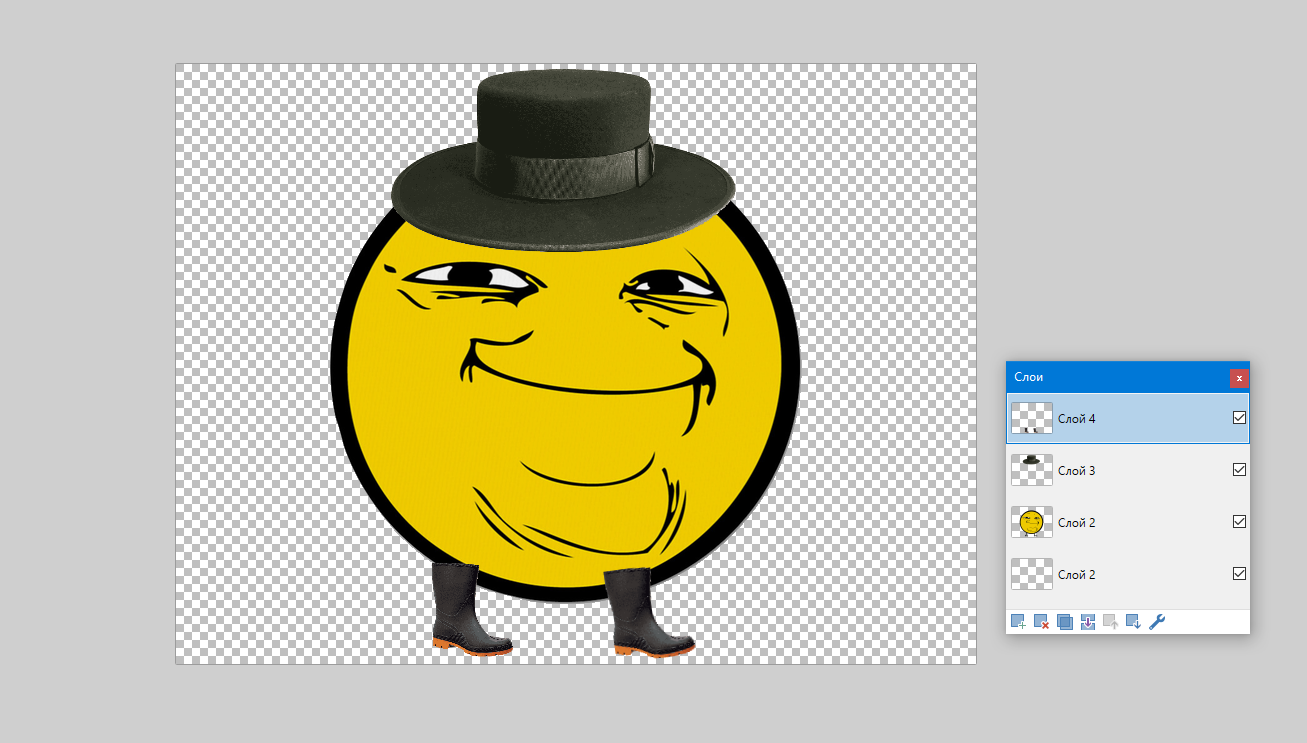Select the empty thumbnail of the bottom layer
The width and height of the screenshot is (1307, 743).
point(1032,574)
